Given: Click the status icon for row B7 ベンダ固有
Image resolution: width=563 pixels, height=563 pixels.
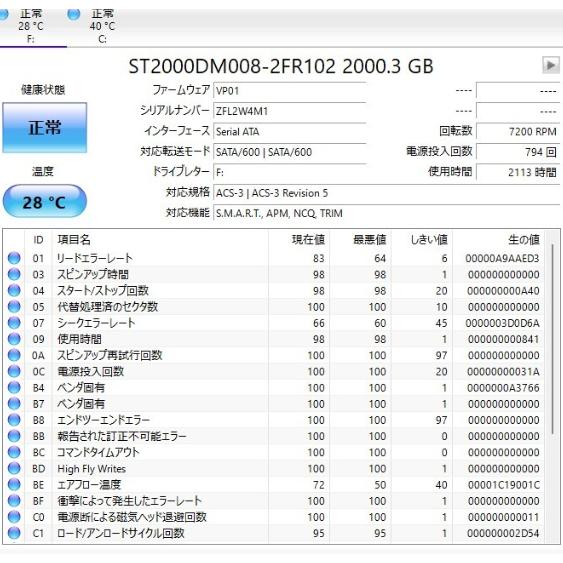Looking at the screenshot, I should [x=14, y=403].
